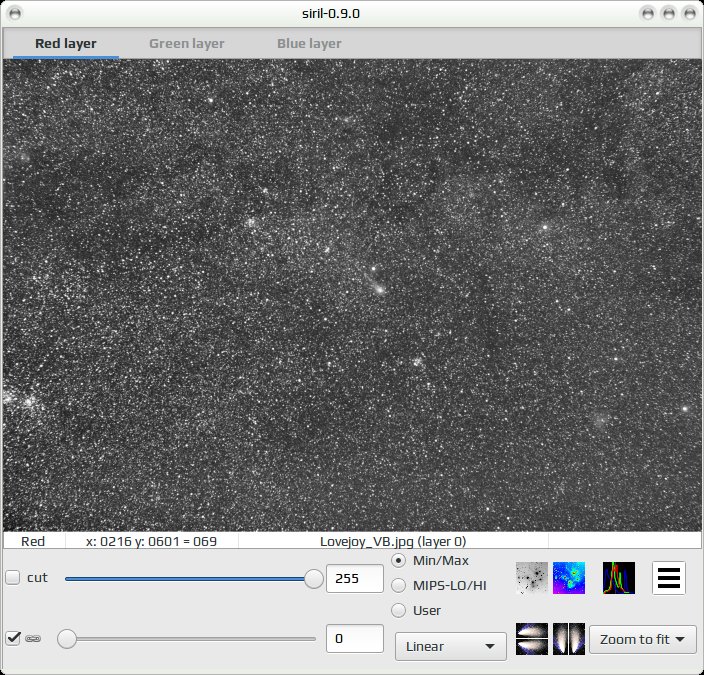The height and width of the screenshot is (675, 704).
Task: Enable the cut checkbox
Action: tap(13, 577)
